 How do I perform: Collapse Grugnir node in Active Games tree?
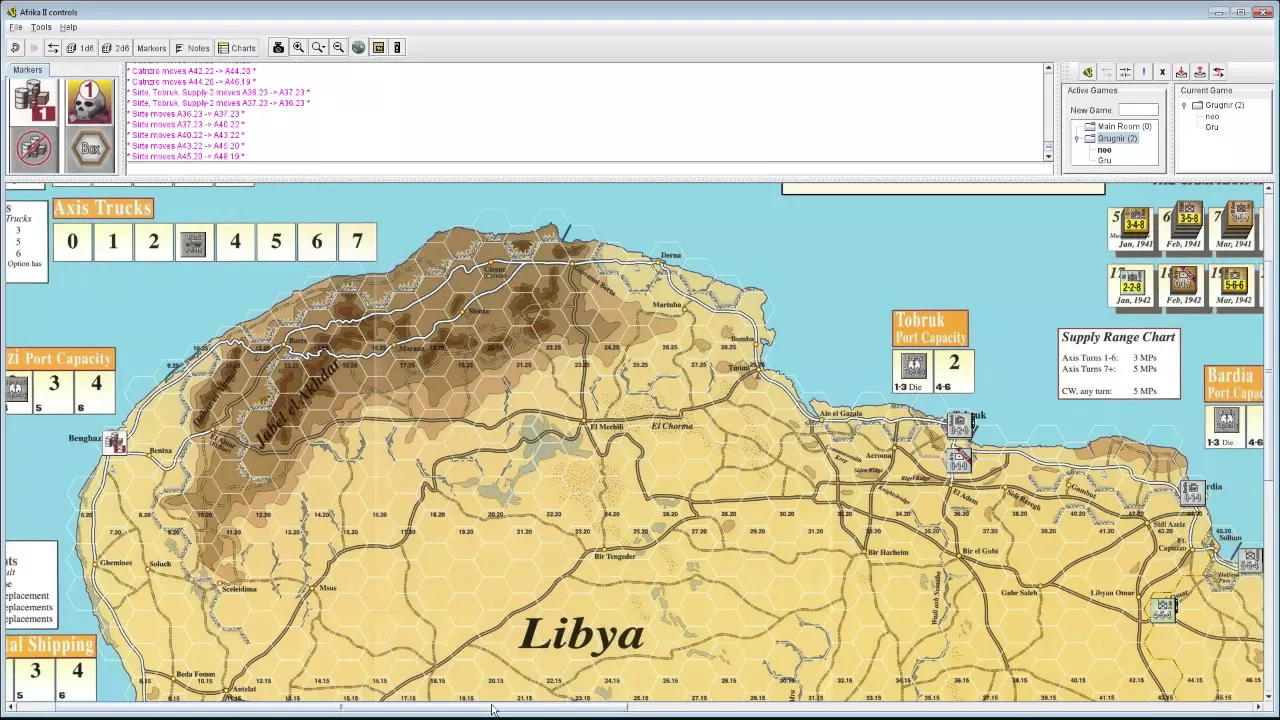1077,138
